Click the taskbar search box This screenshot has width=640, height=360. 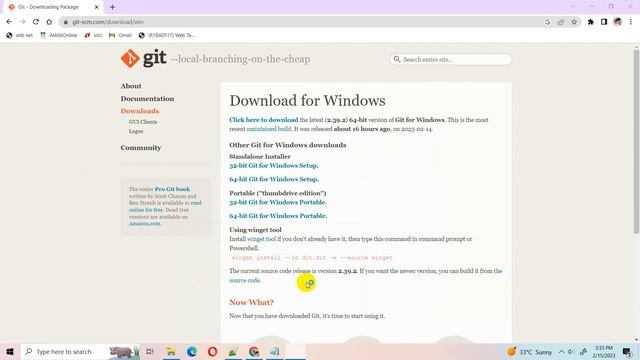80,352
